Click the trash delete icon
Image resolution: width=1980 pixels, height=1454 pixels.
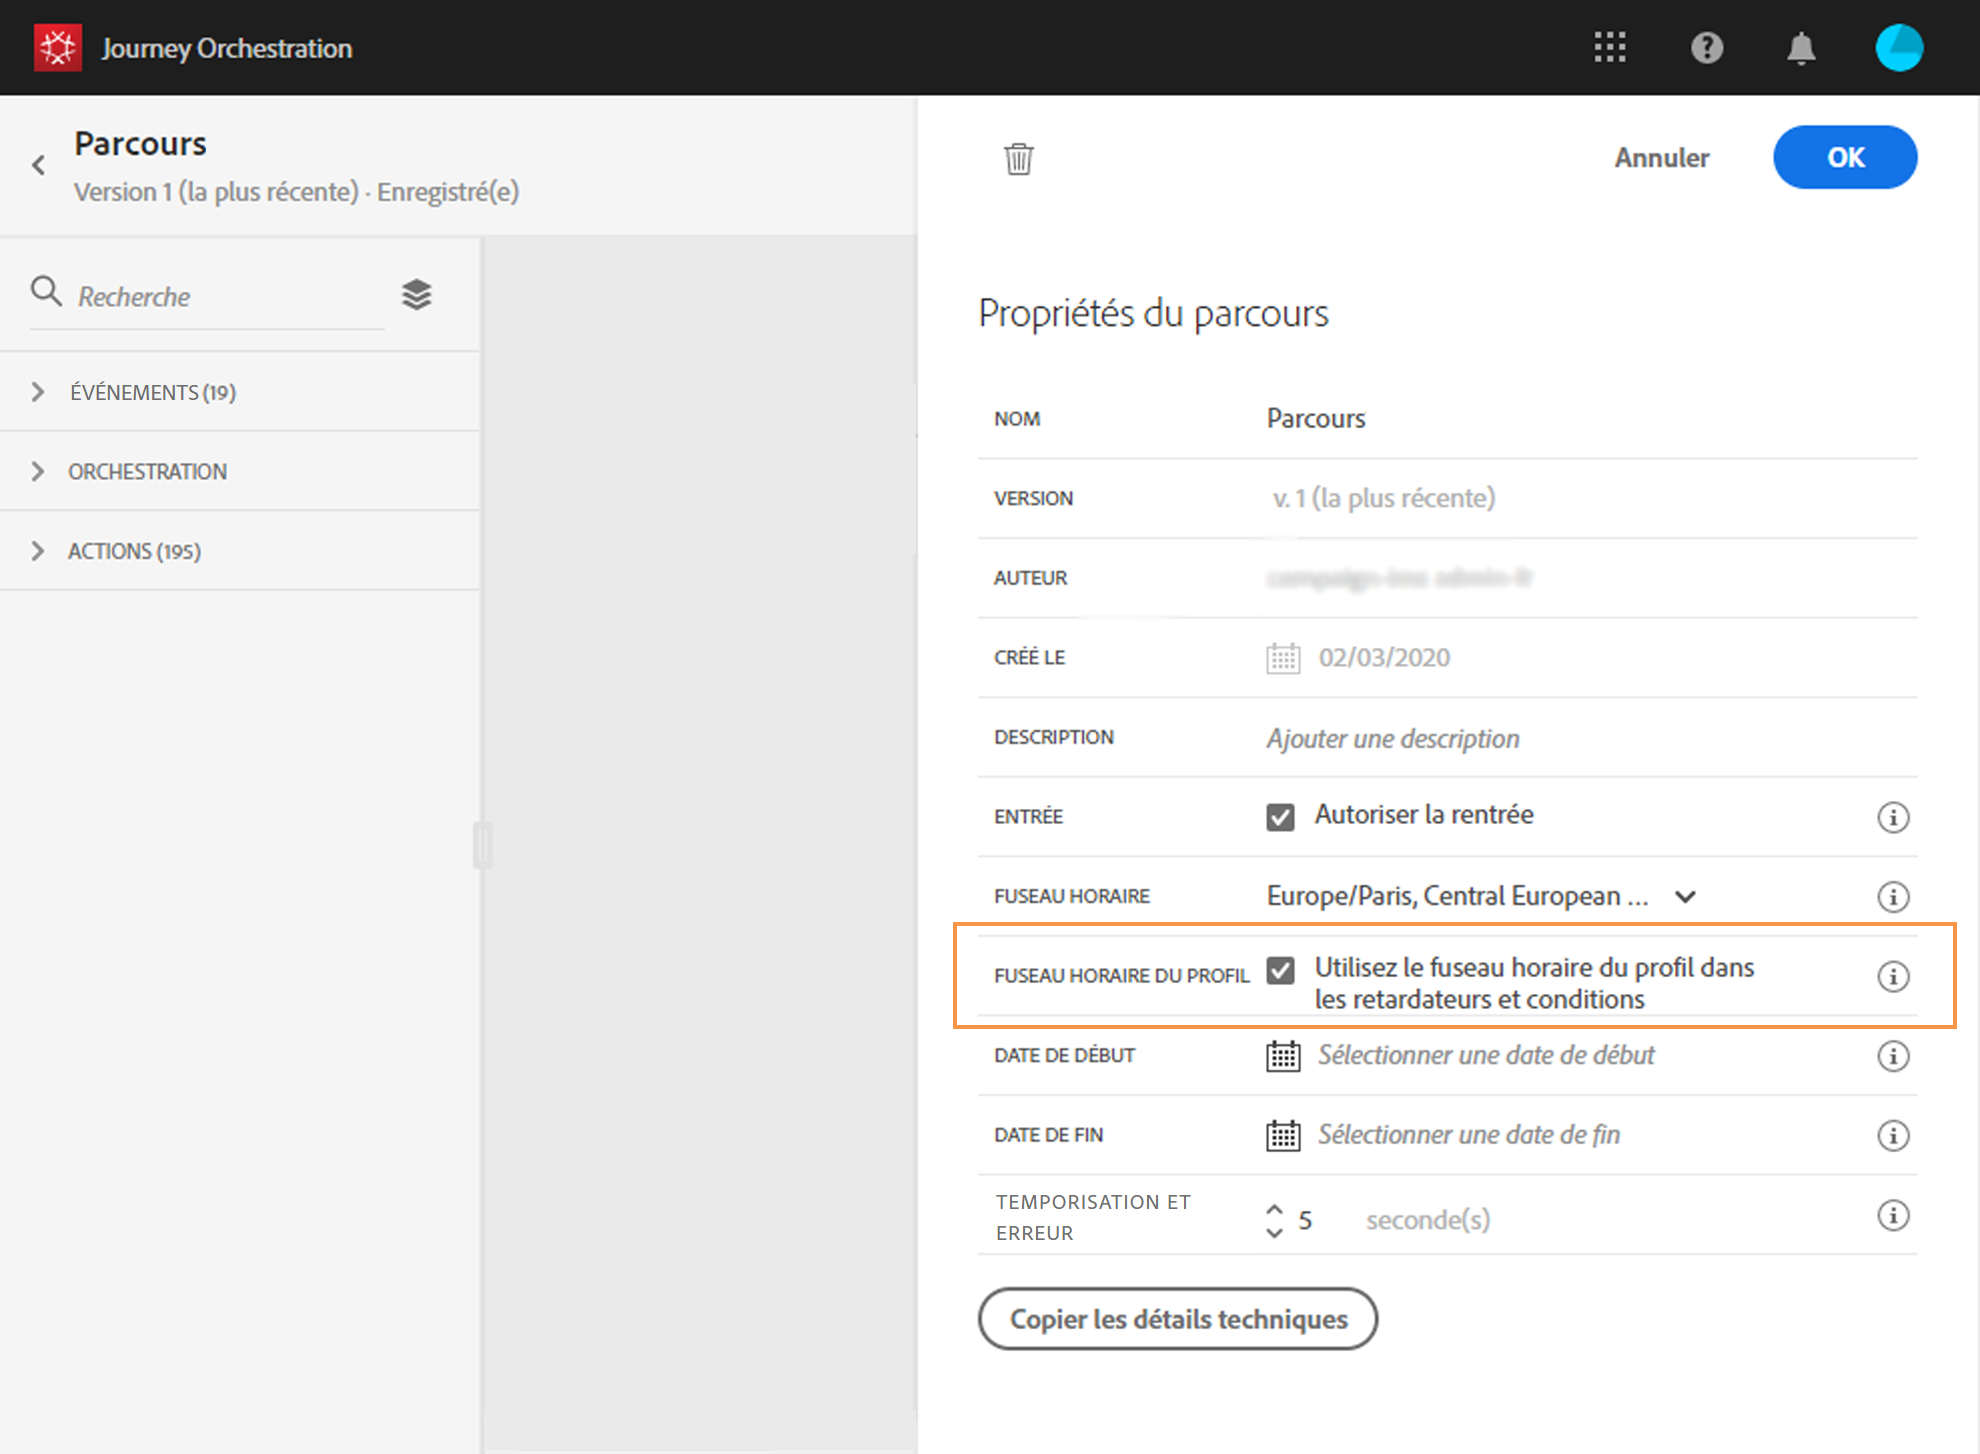(x=1018, y=158)
